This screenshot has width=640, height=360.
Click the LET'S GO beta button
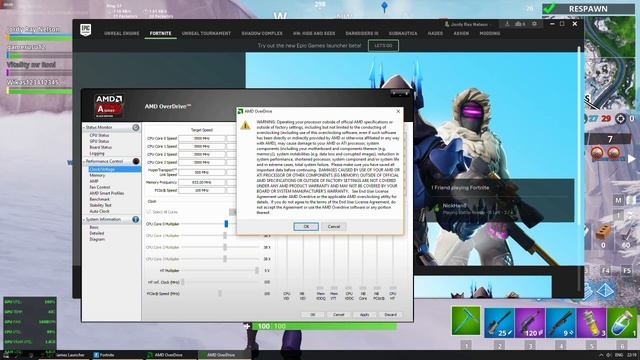point(383,46)
